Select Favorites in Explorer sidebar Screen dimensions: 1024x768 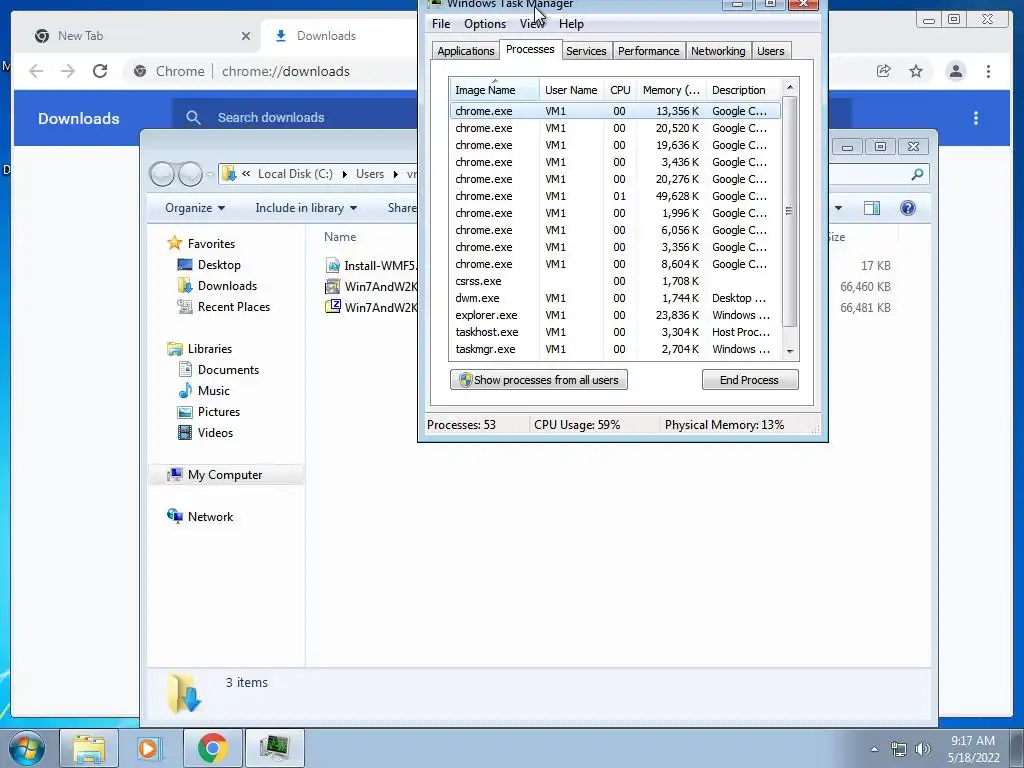click(x=210, y=244)
